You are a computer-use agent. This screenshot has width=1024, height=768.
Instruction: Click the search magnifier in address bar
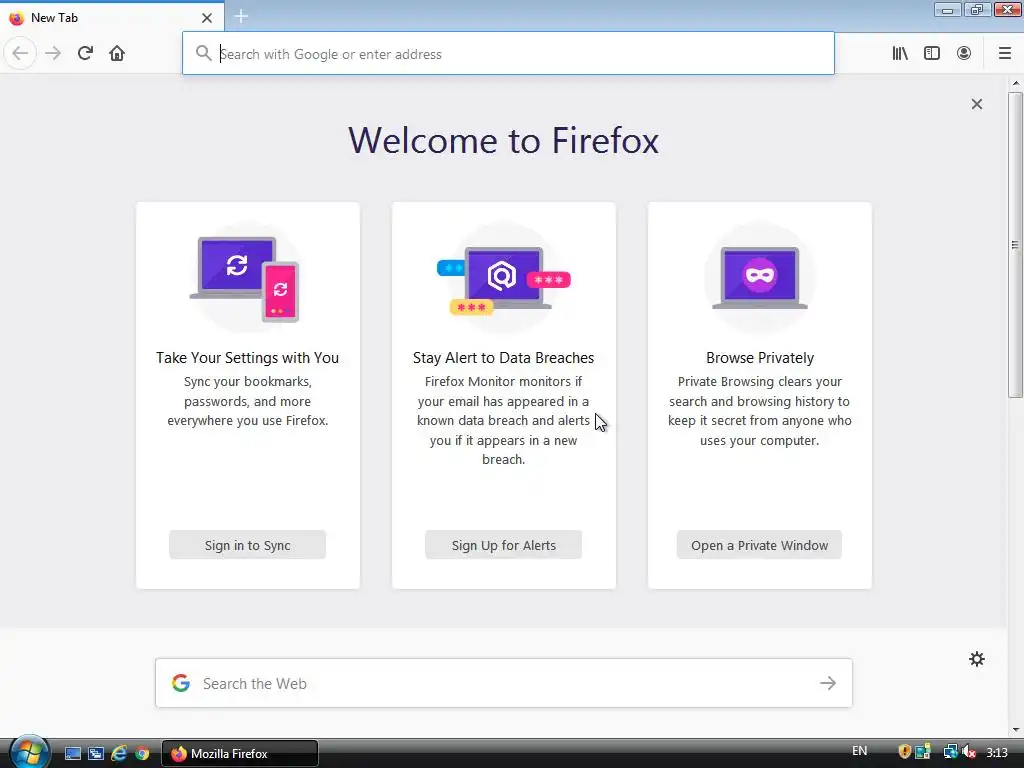pos(204,53)
